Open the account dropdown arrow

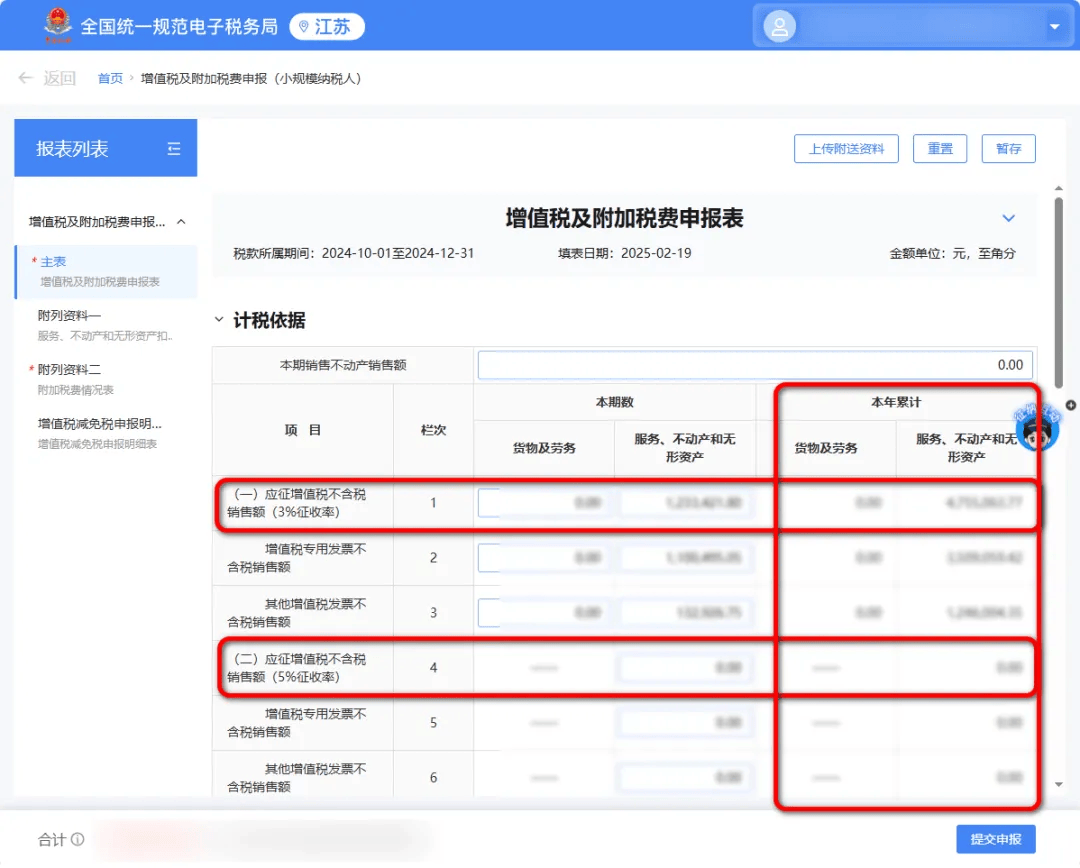[1054, 27]
